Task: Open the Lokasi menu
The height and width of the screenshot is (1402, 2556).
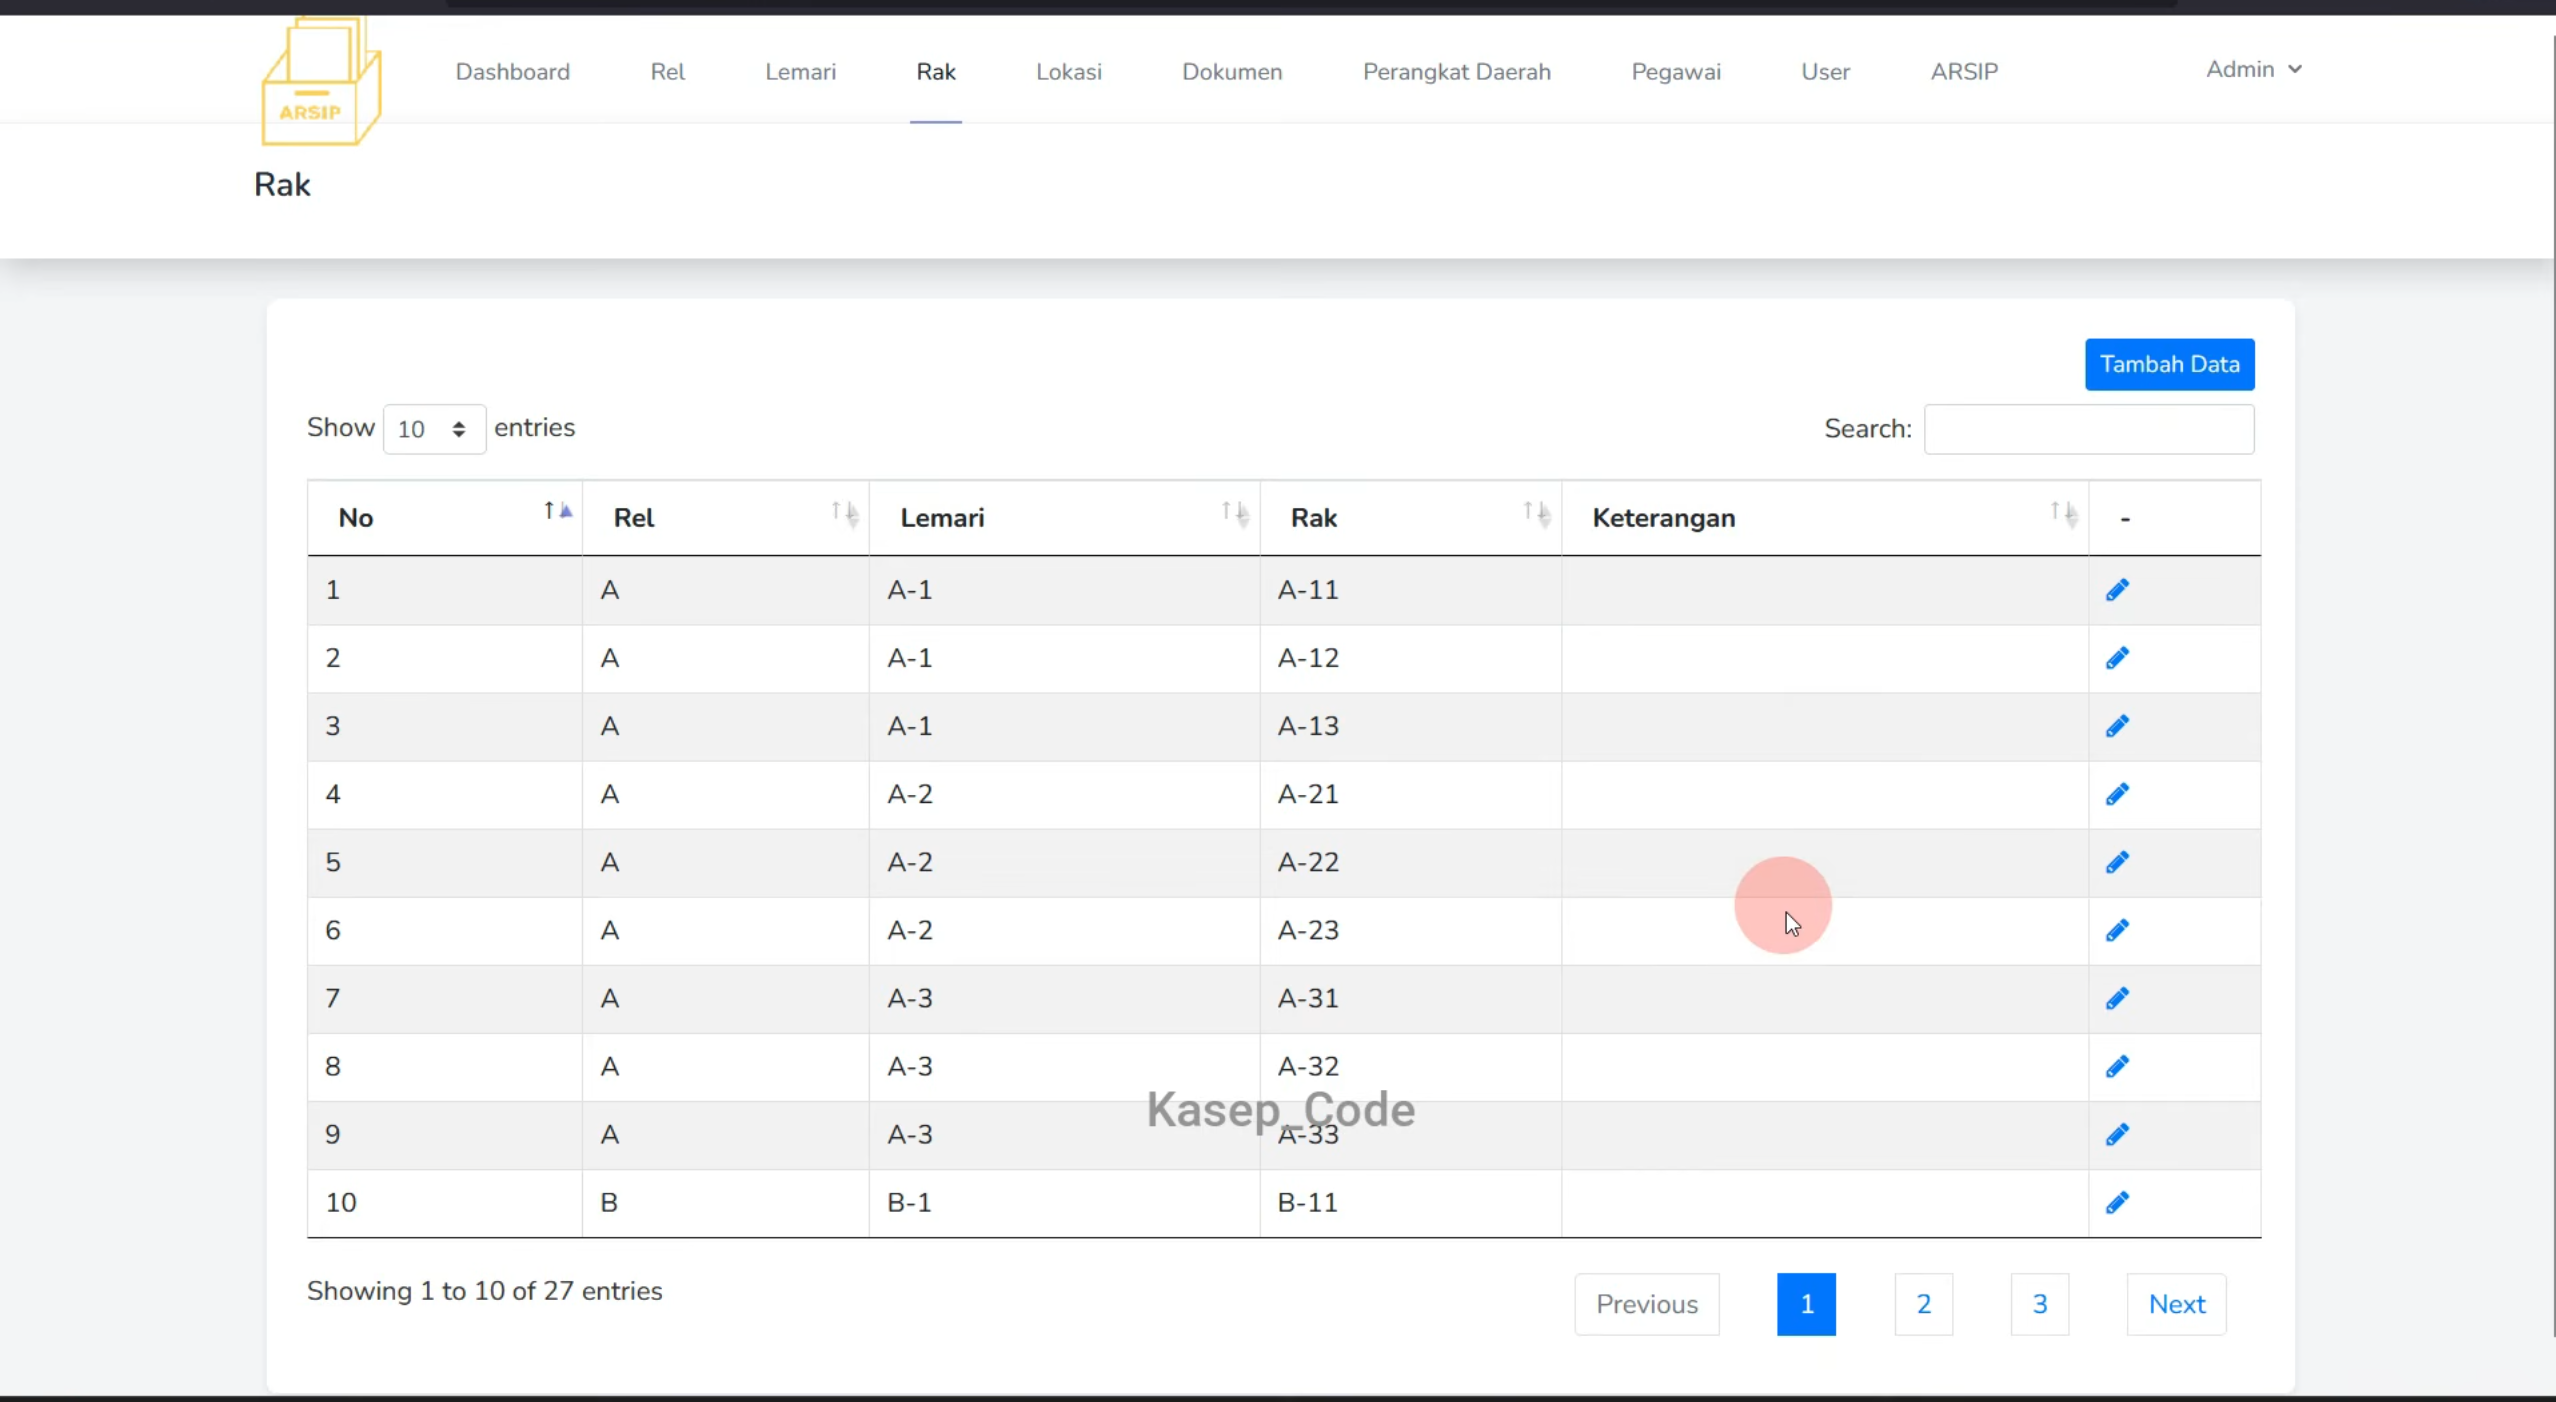Action: 1069,72
